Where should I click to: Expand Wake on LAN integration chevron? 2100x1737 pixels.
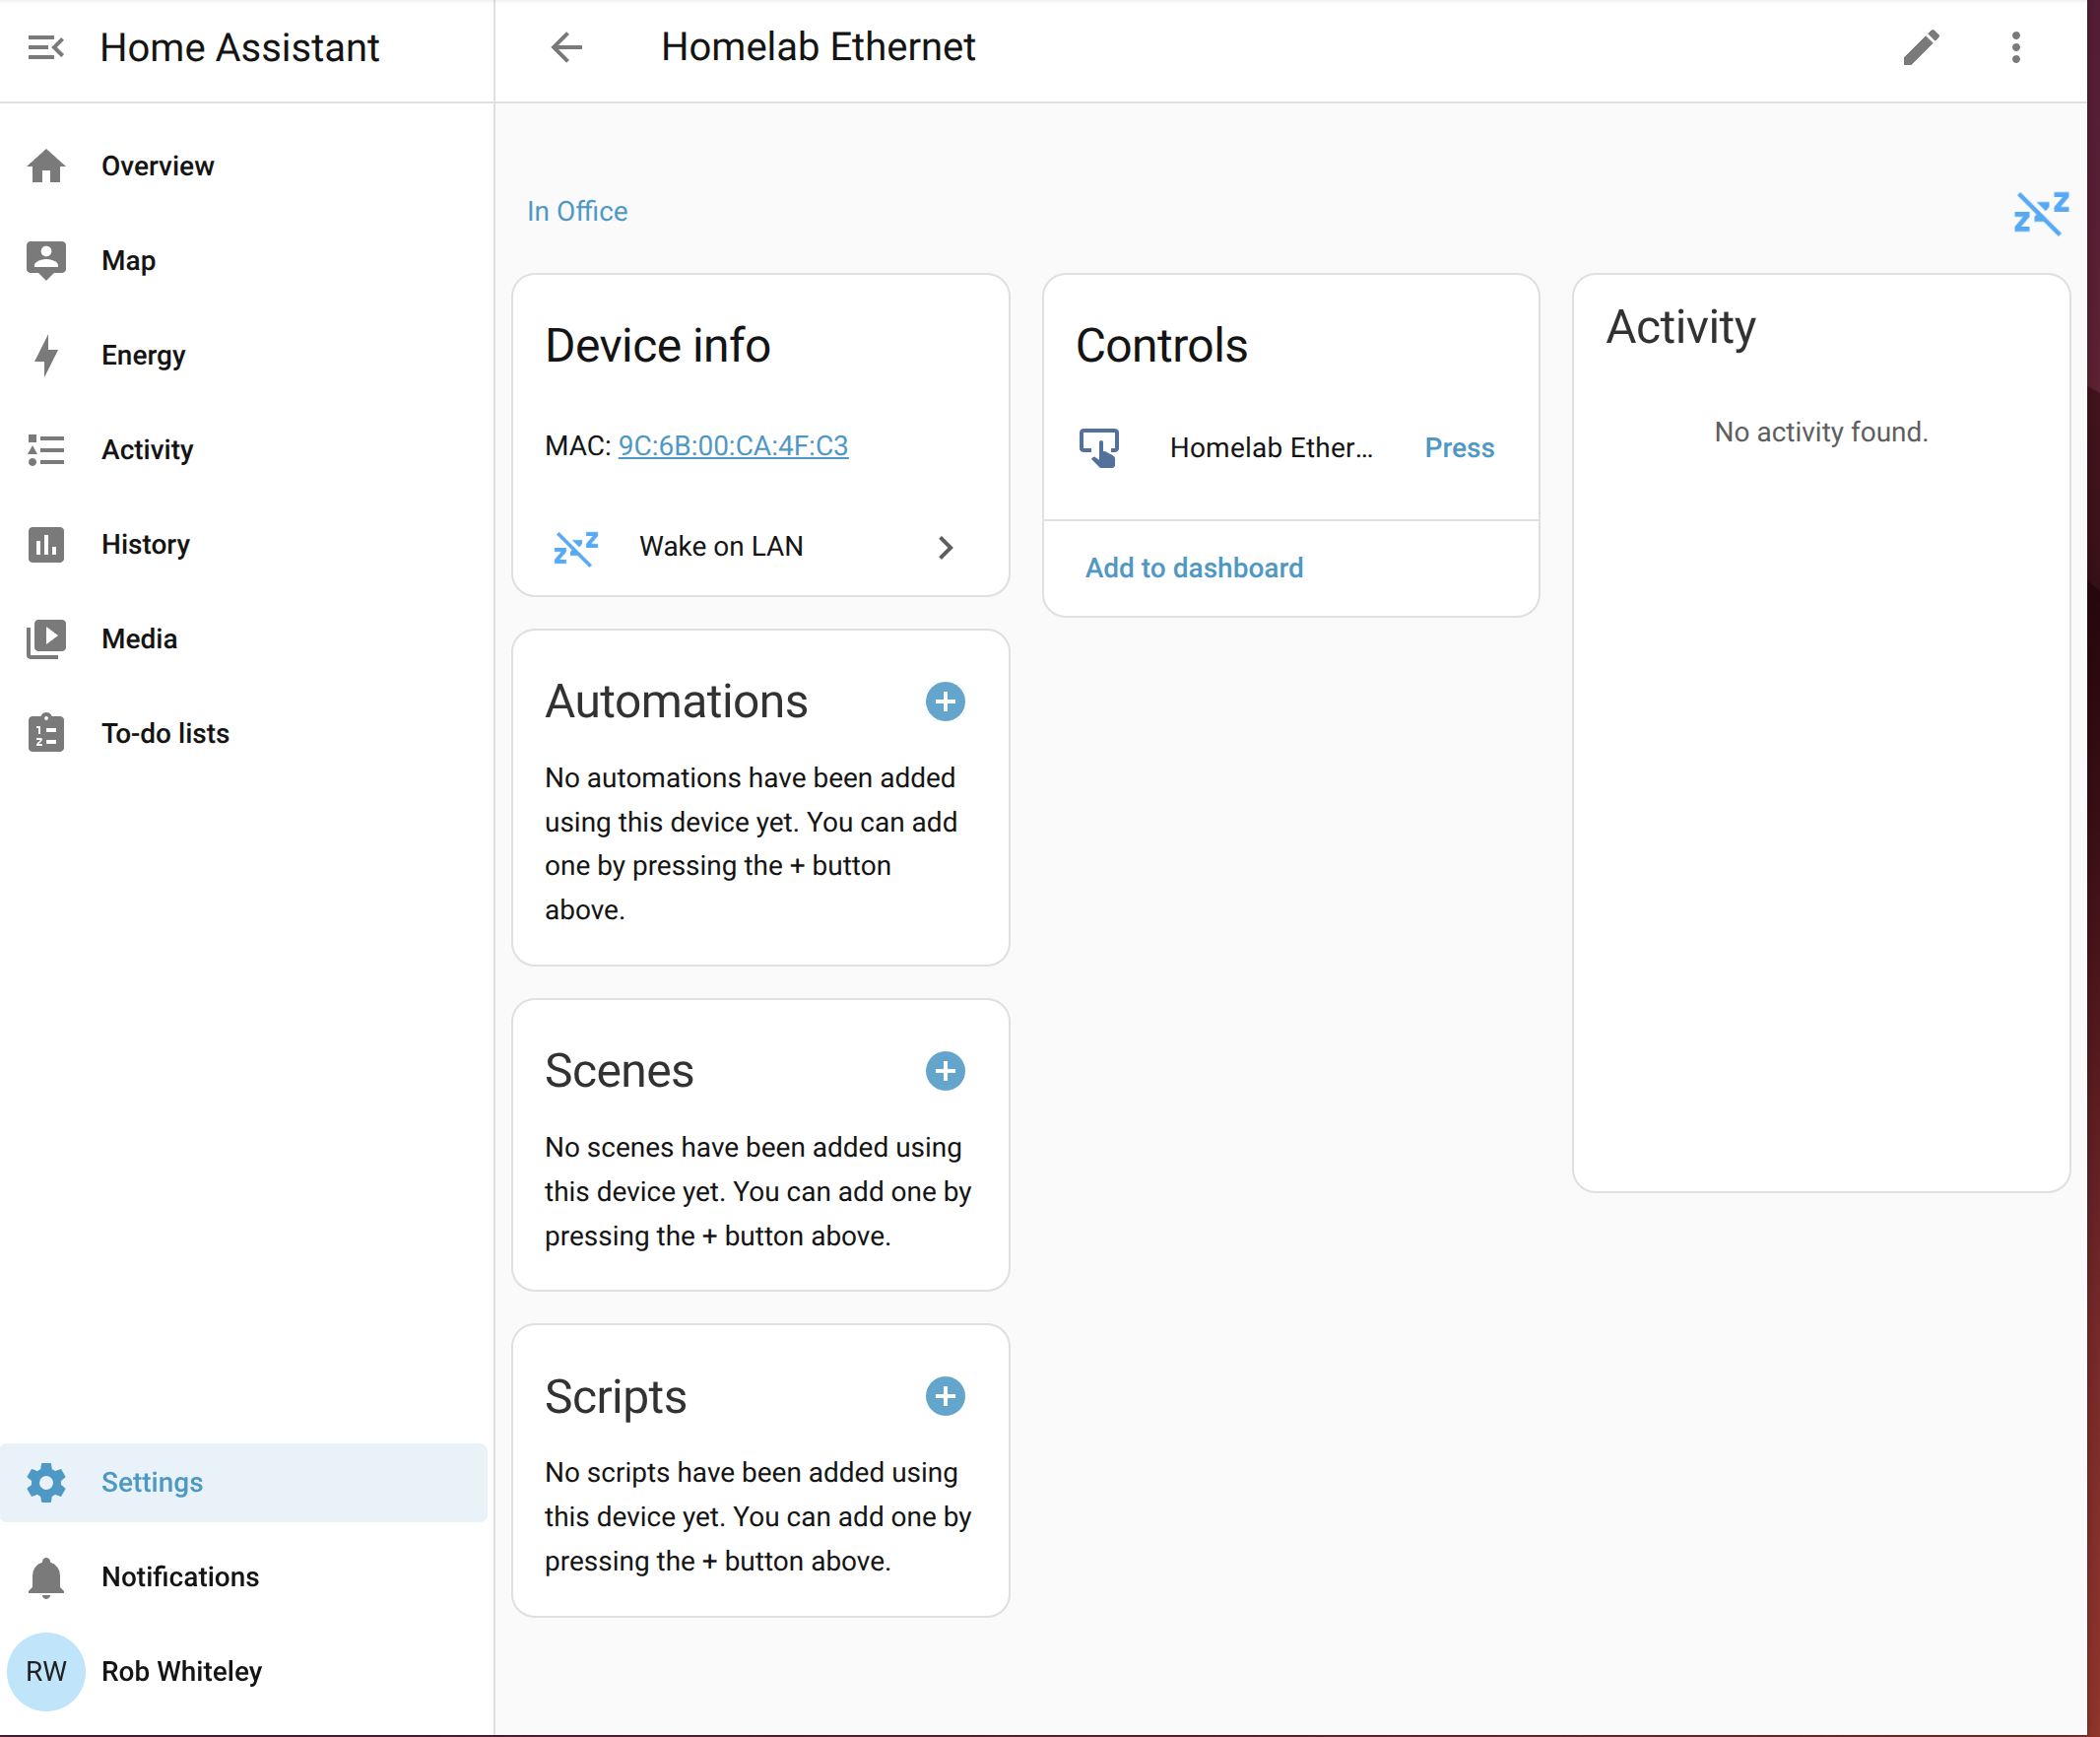tap(946, 547)
